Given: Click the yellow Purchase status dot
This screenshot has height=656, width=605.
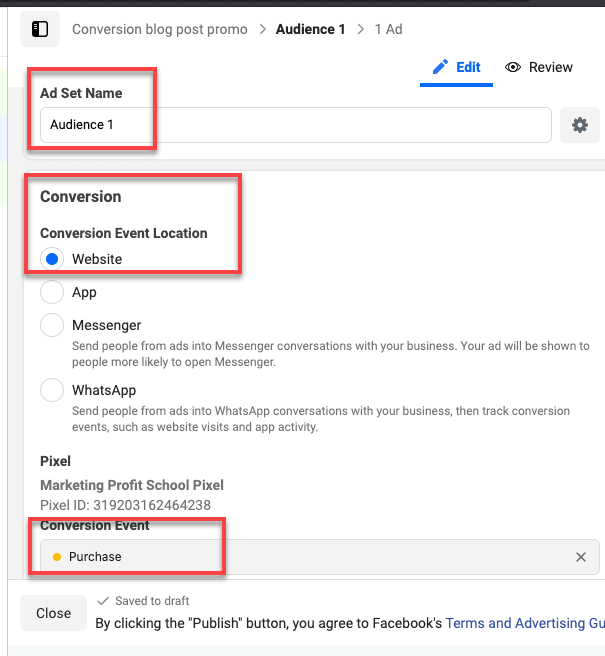Looking at the screenshot, I should pos(56,557).
